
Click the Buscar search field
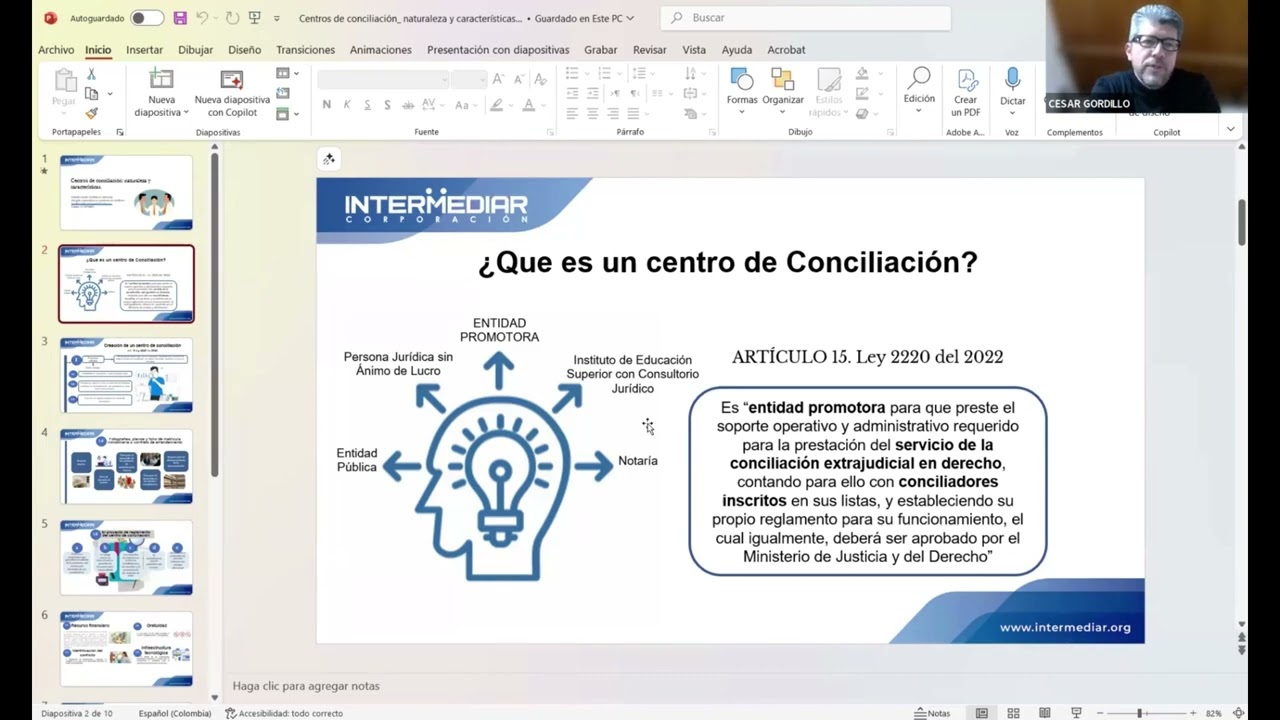pyautogui.click(x=806, y=18)
